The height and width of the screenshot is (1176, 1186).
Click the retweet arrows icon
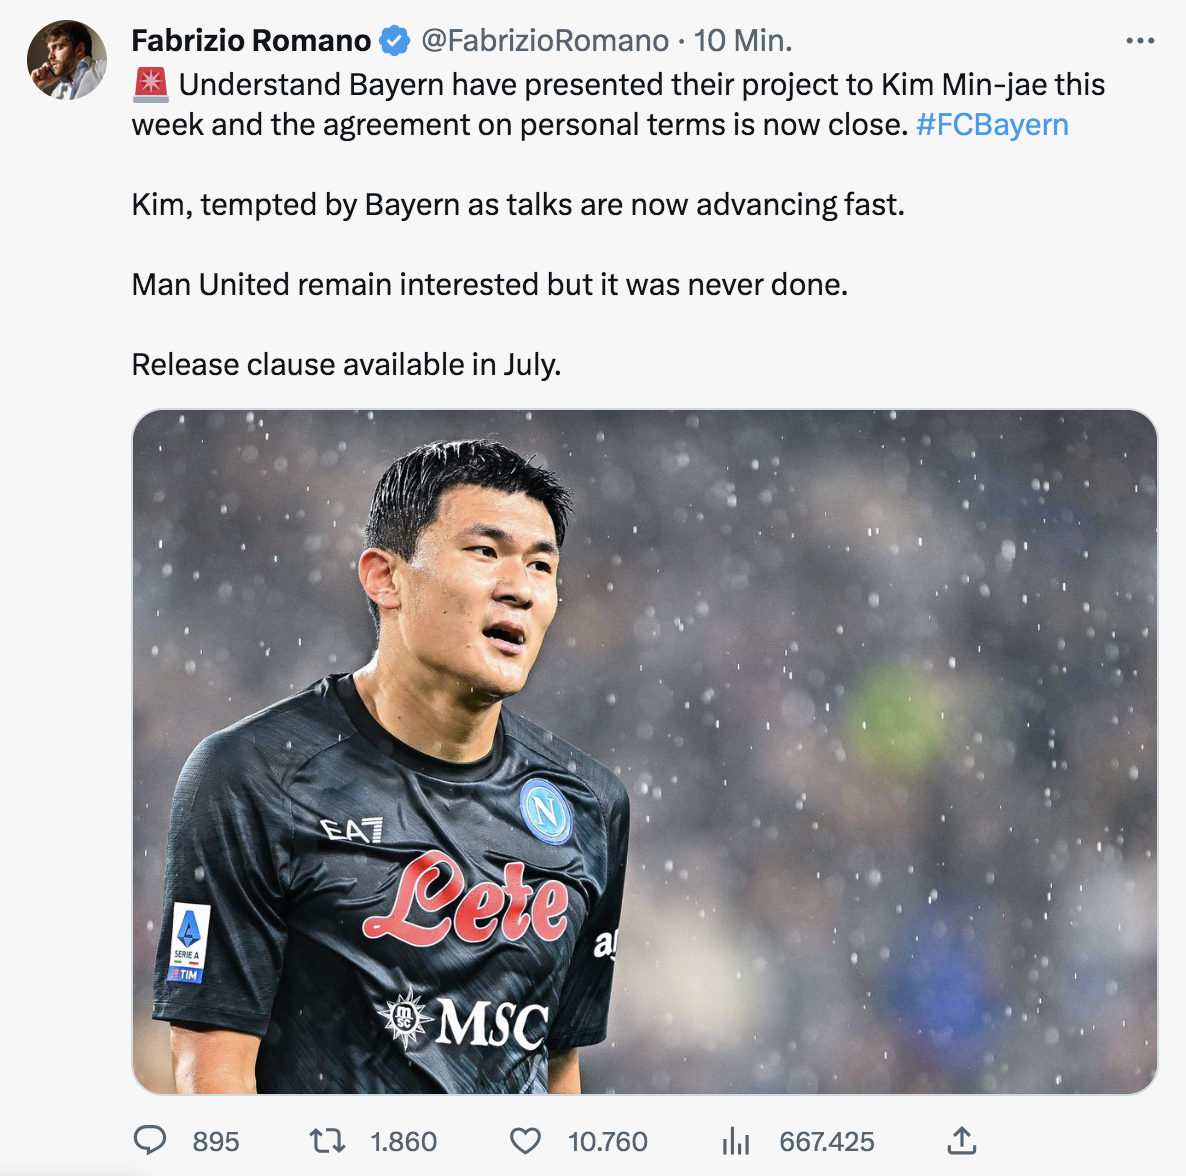click(327, 1141)
